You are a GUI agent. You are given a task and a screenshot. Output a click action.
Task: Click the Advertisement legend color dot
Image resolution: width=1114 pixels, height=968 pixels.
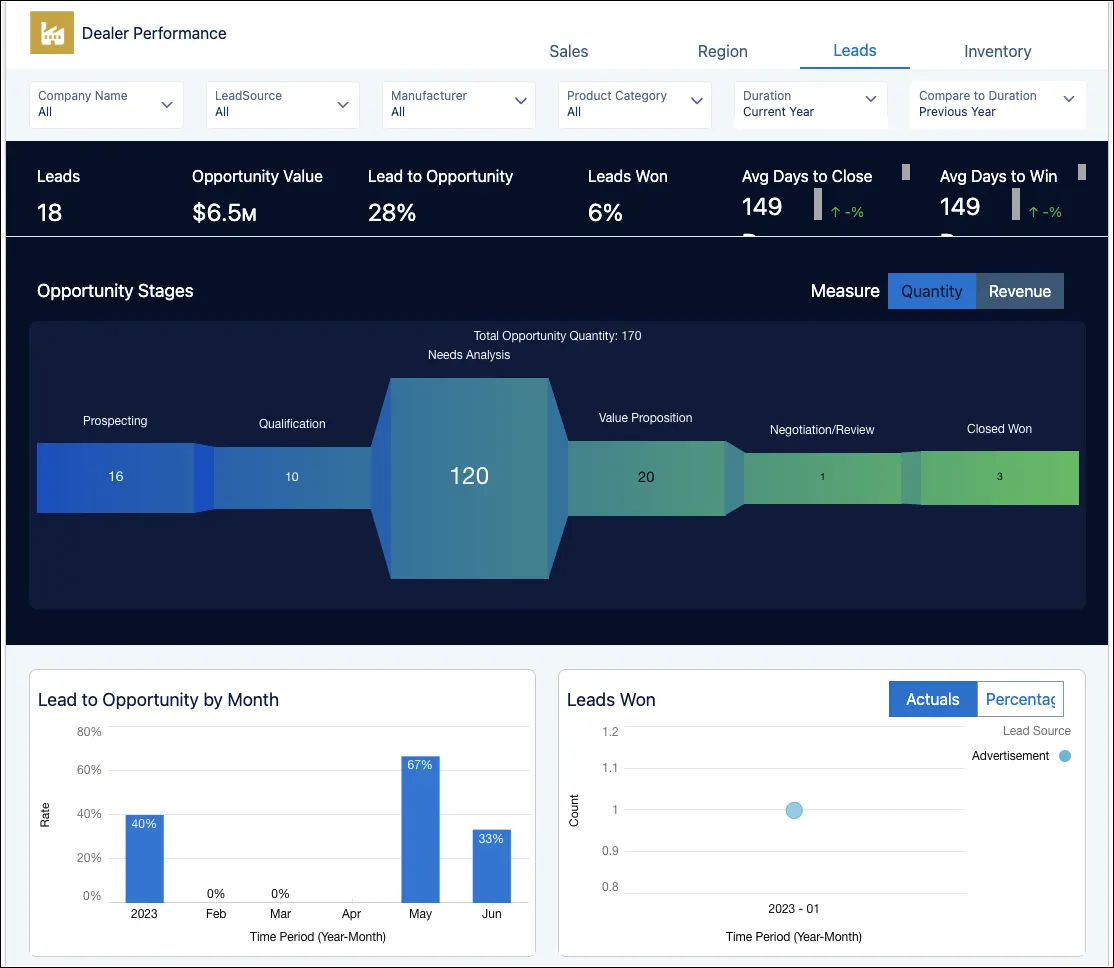(1064, 756)
